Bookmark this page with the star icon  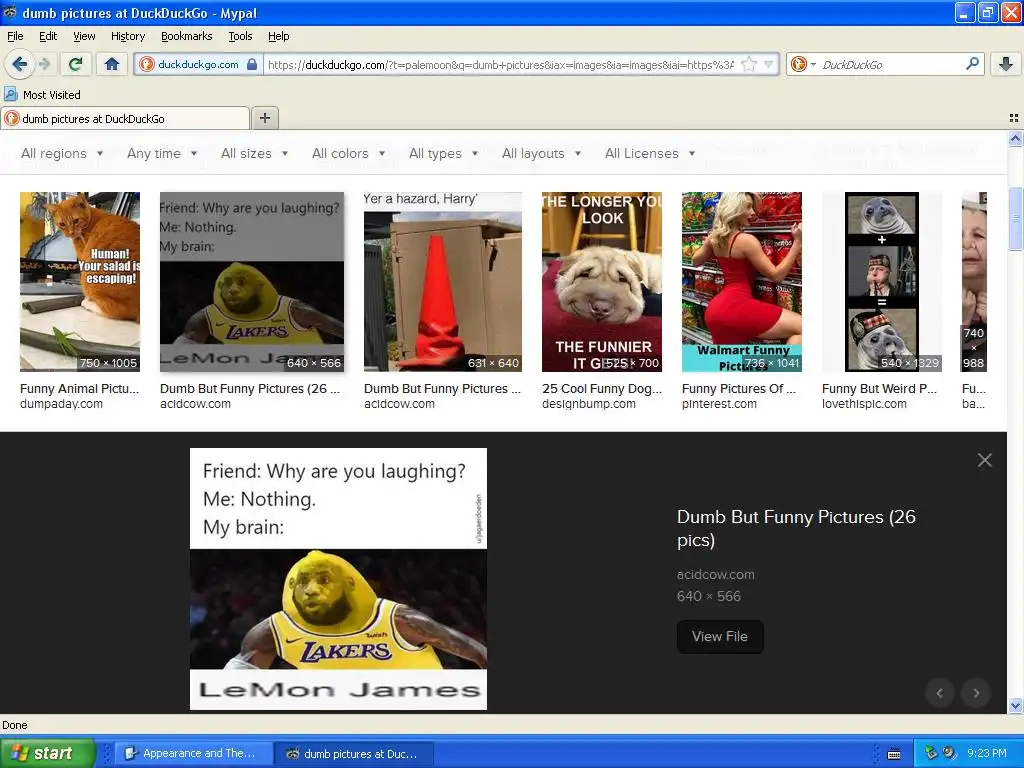(x=749, y=64)
